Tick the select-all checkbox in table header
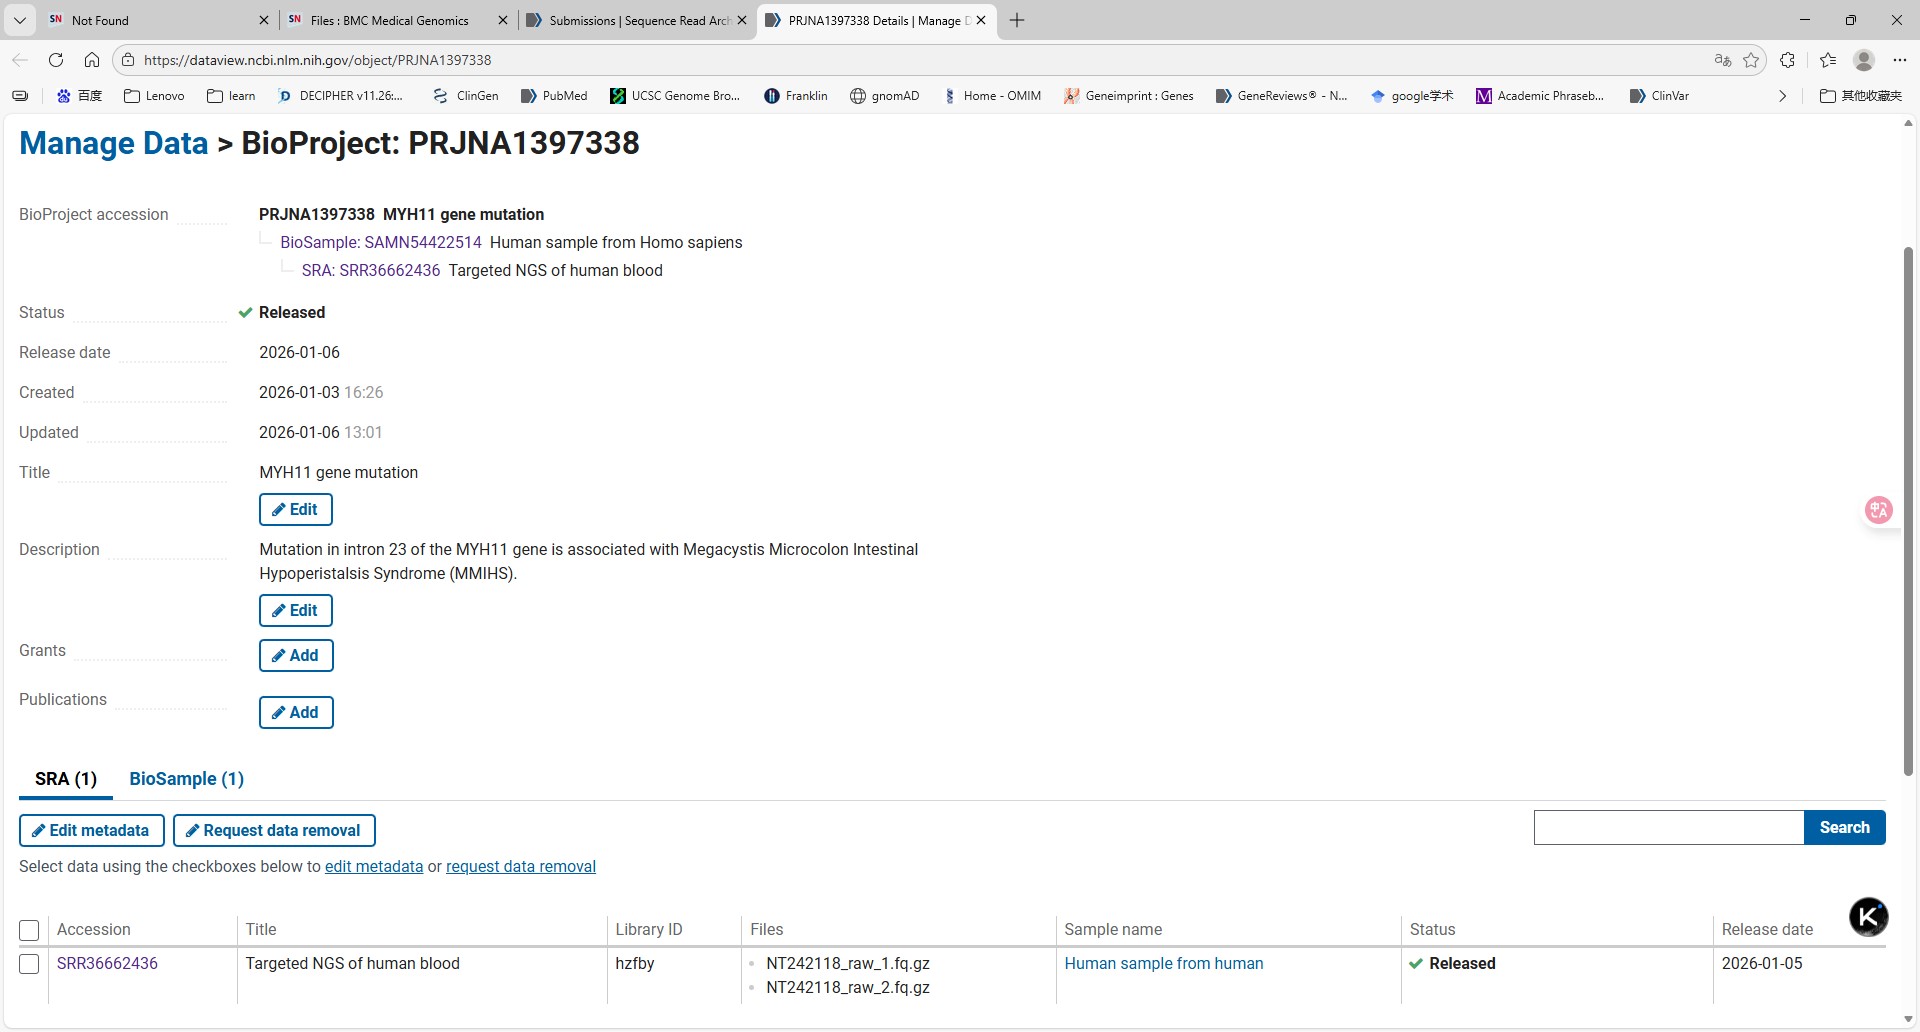Screen dimensions: 1920x1032 coord(29,930)
